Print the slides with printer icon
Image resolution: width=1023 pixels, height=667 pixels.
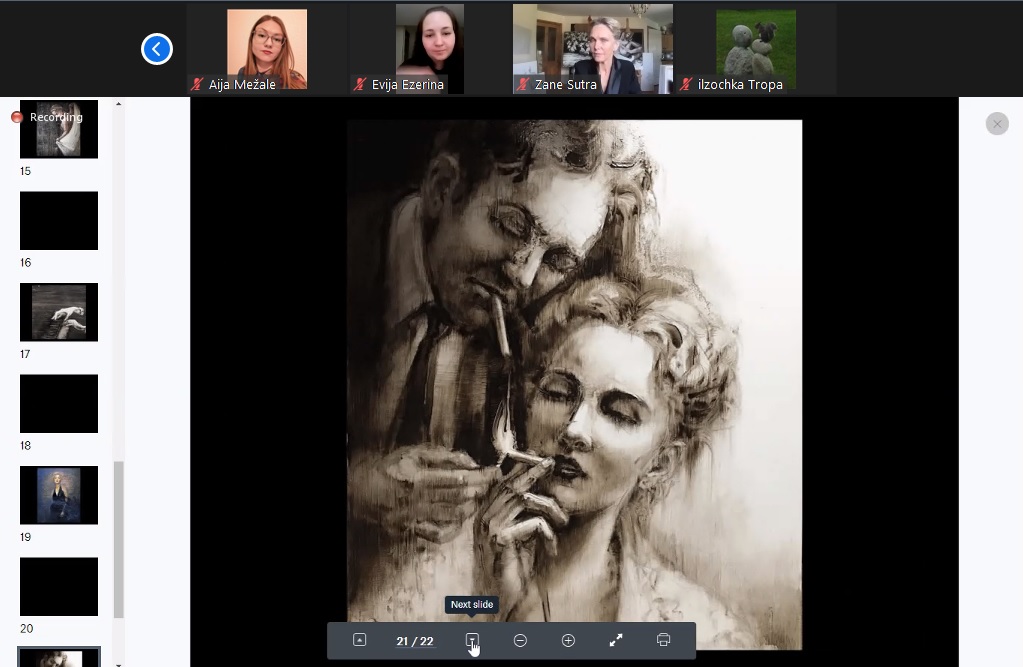pos(664,640)
